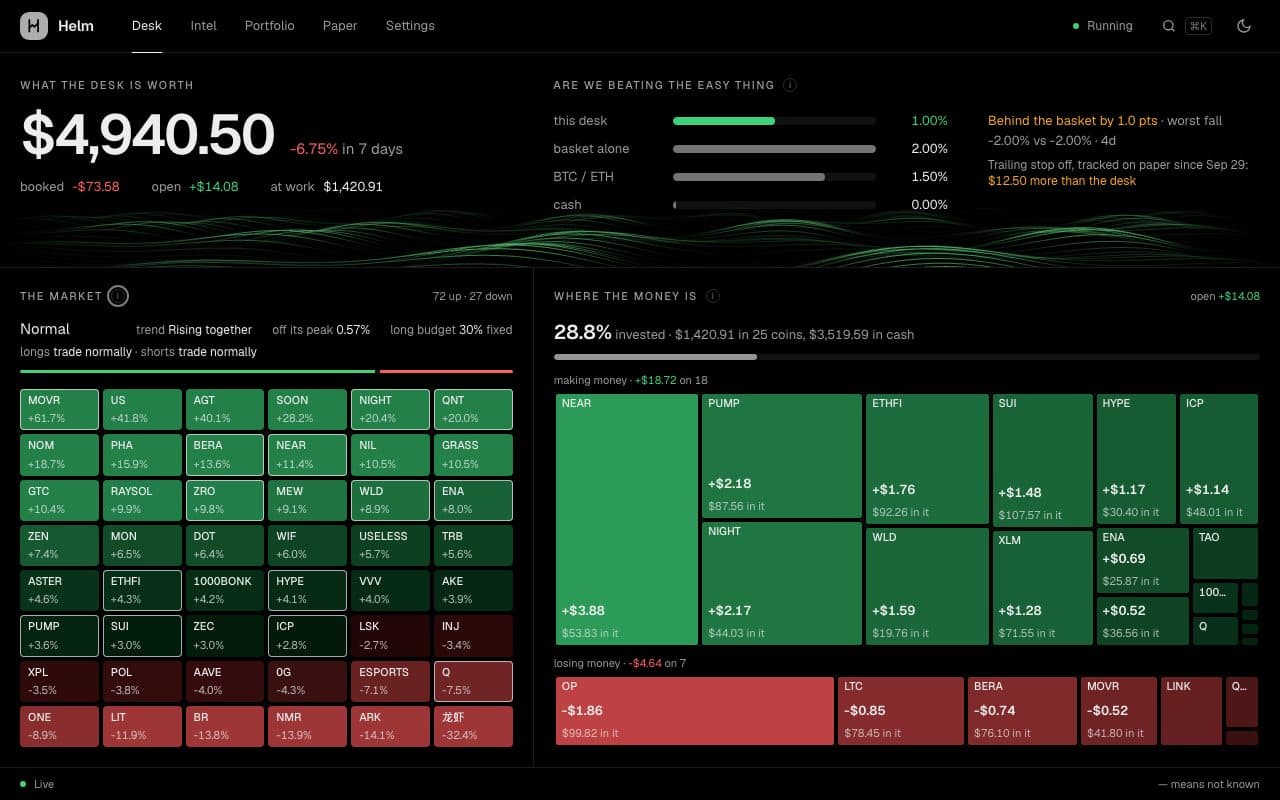This screenshot has height=800, width=1280.
Task: Select the NIGHT +20.4% market tile
Action: [x=391, y=409]
